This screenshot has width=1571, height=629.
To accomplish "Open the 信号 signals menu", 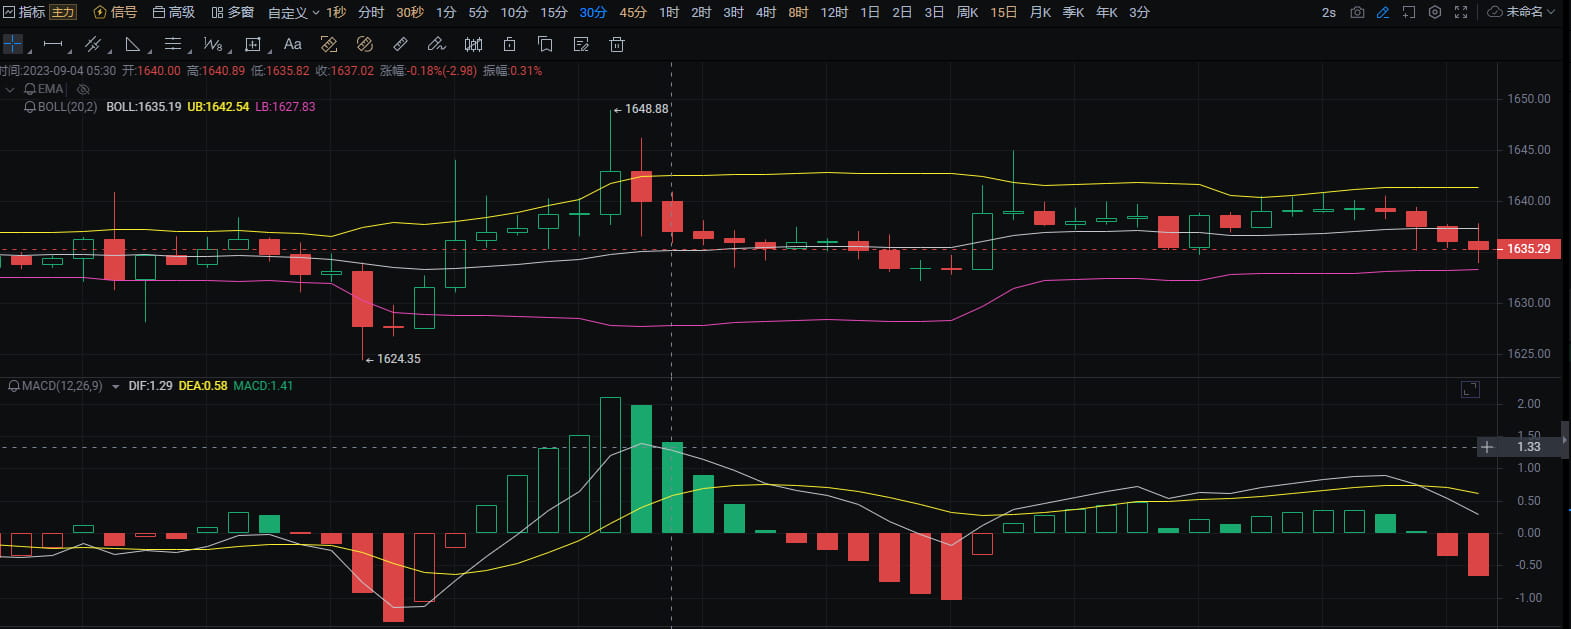I will [x=115, y=12].
